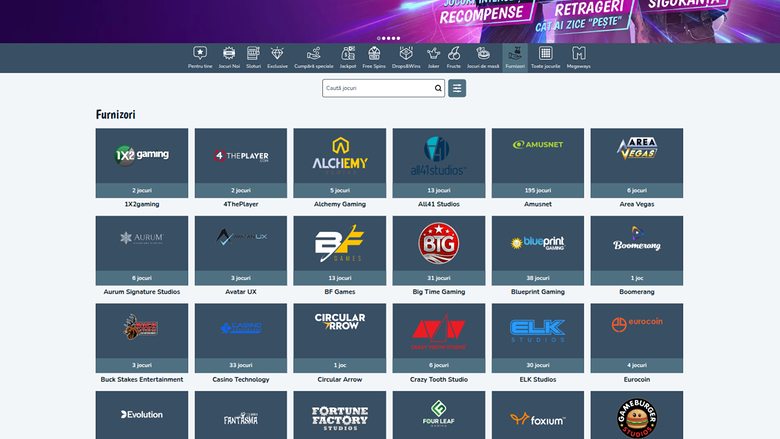Select the Fructe cherries icon
The height and width of the screenshot is (439, 780).
point(454,54)
